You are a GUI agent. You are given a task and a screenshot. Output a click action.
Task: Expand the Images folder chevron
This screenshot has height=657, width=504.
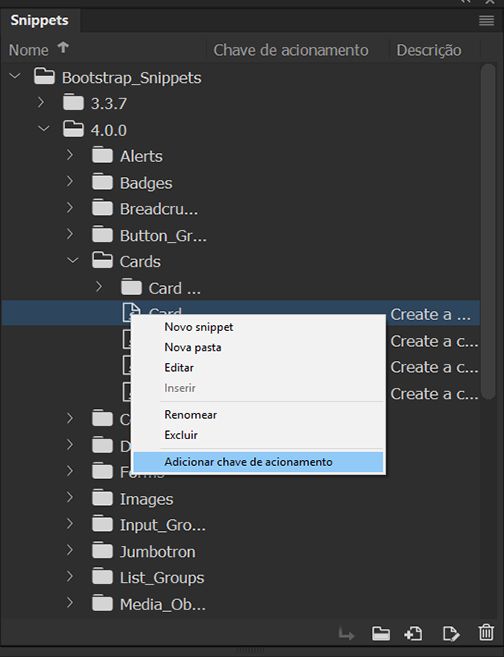pyautogui.click(x=70, y=497)
